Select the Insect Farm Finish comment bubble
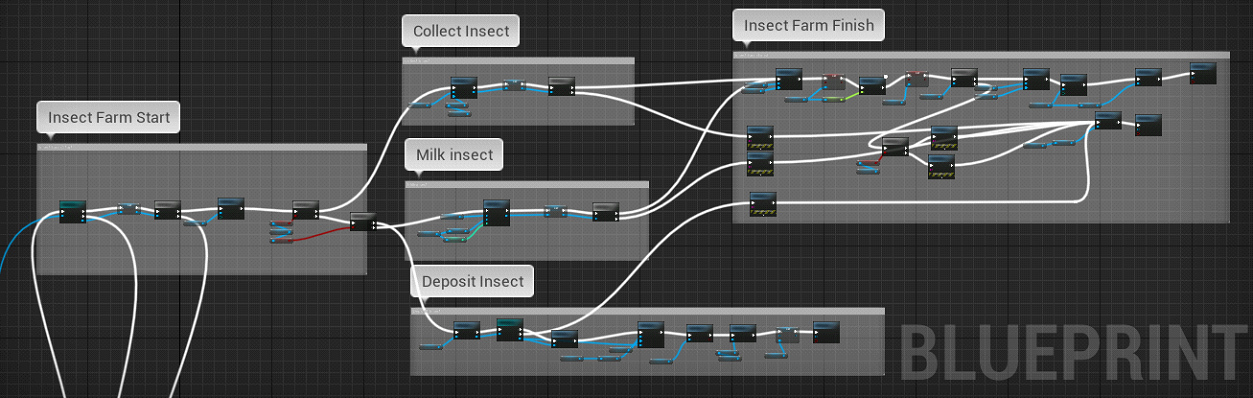Screen dimensions: 1253x398 click(x=809, y=25)
